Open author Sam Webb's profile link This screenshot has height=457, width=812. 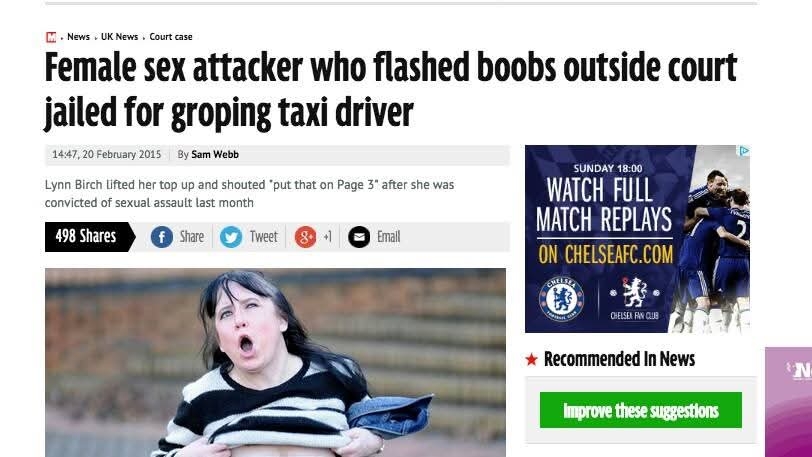pyautogui.click(x=215, y=154)
